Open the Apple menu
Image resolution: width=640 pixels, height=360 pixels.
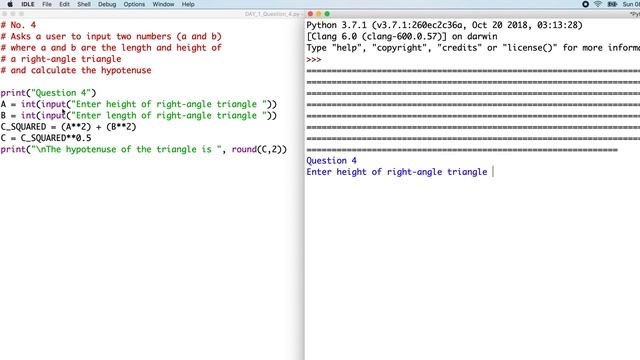pos(10,4)
